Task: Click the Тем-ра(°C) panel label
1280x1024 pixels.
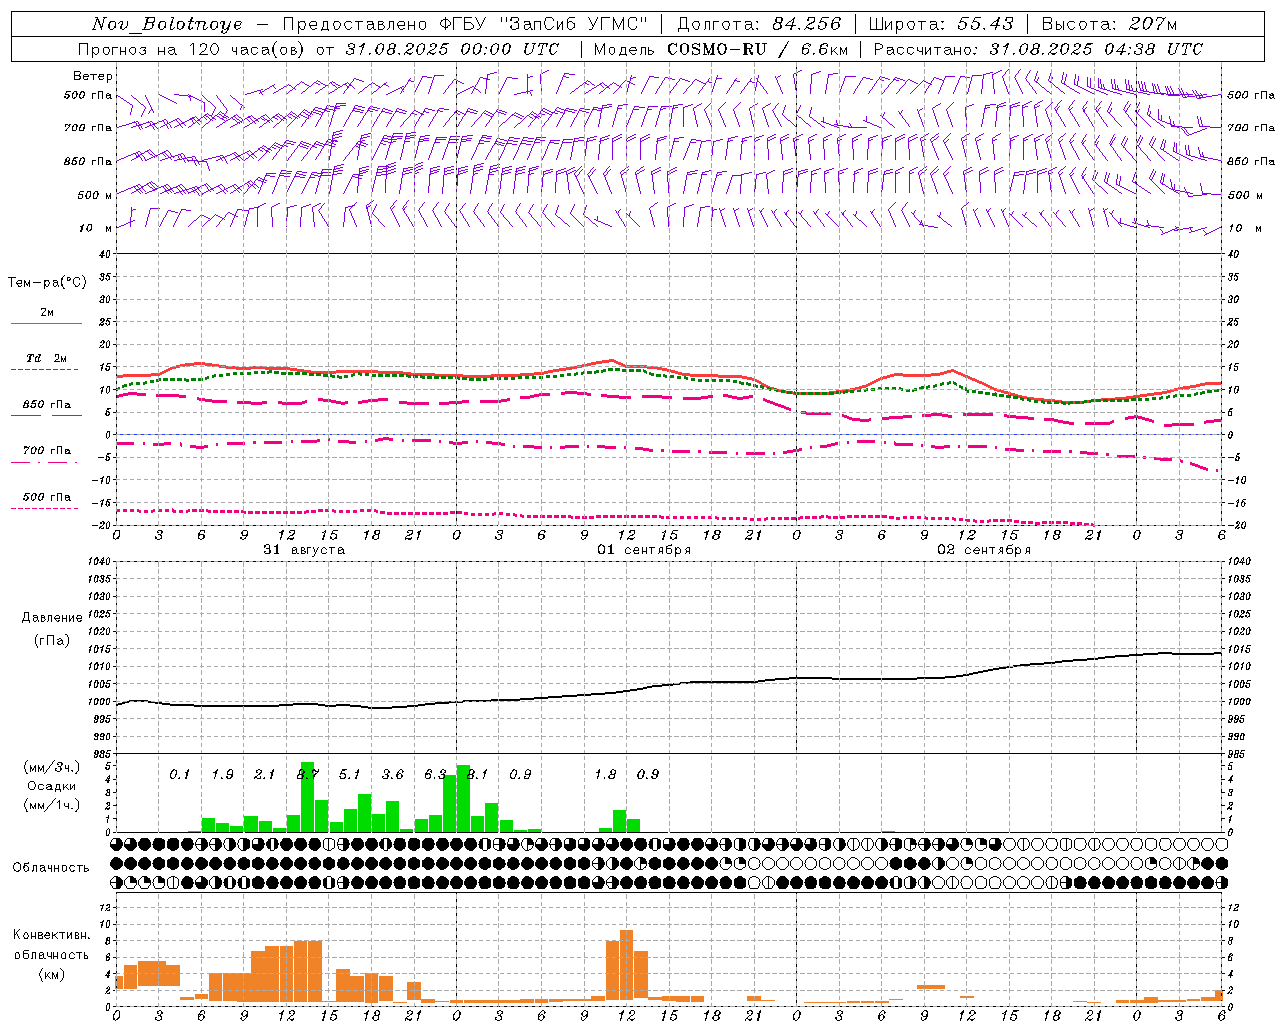Action: coord(47,282)
